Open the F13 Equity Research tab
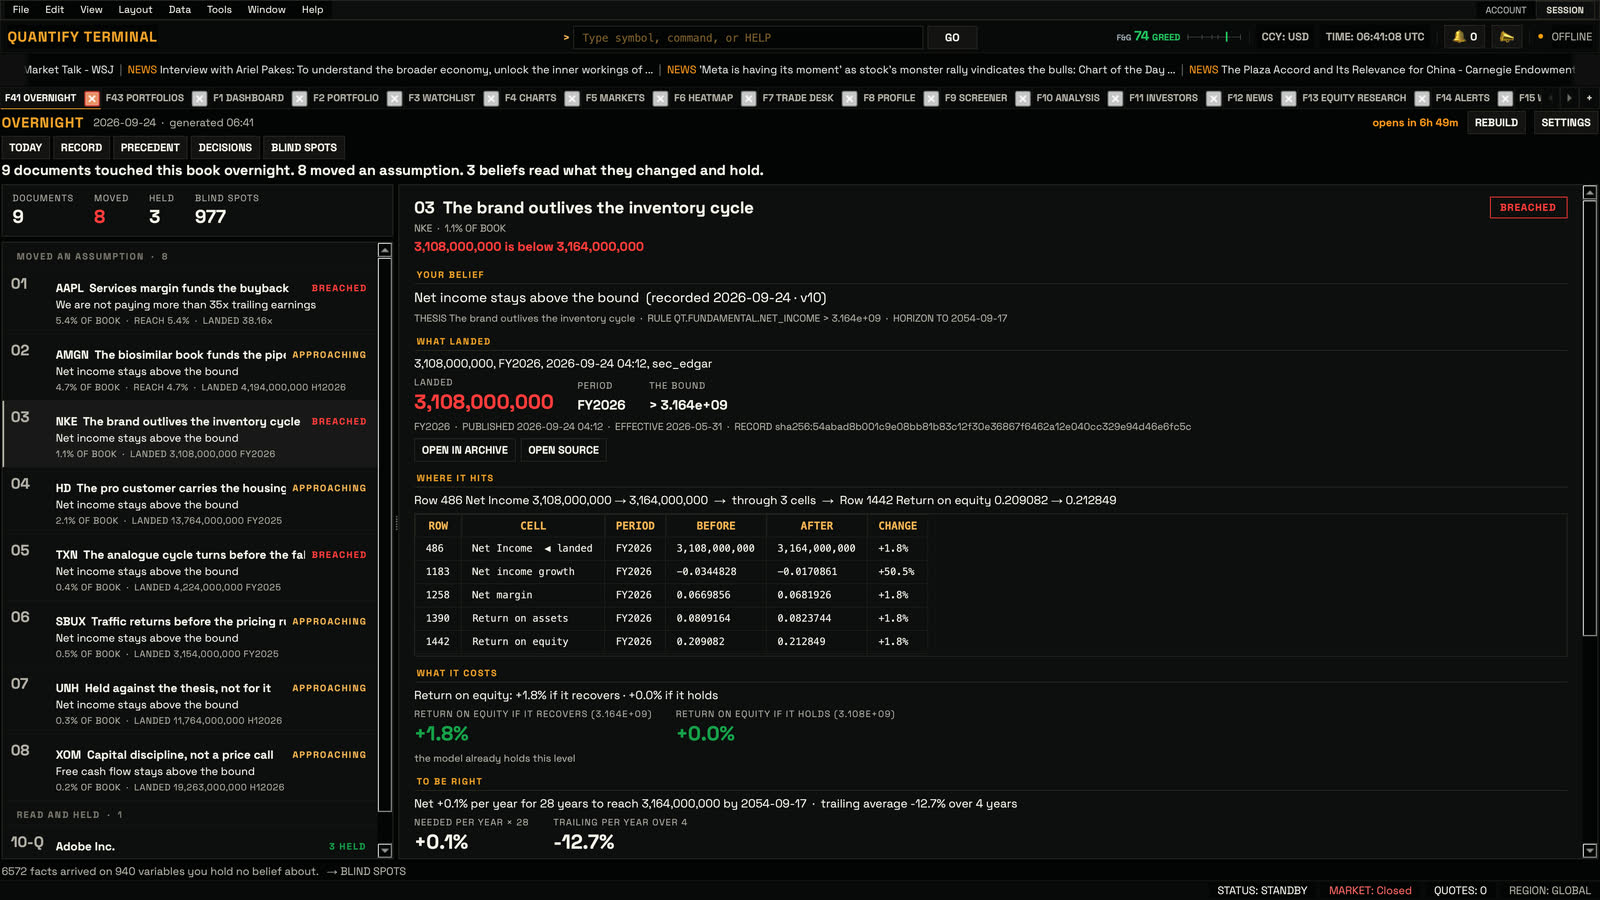The width and height of the screenshot is (1600, 900). coord(1354,98)
